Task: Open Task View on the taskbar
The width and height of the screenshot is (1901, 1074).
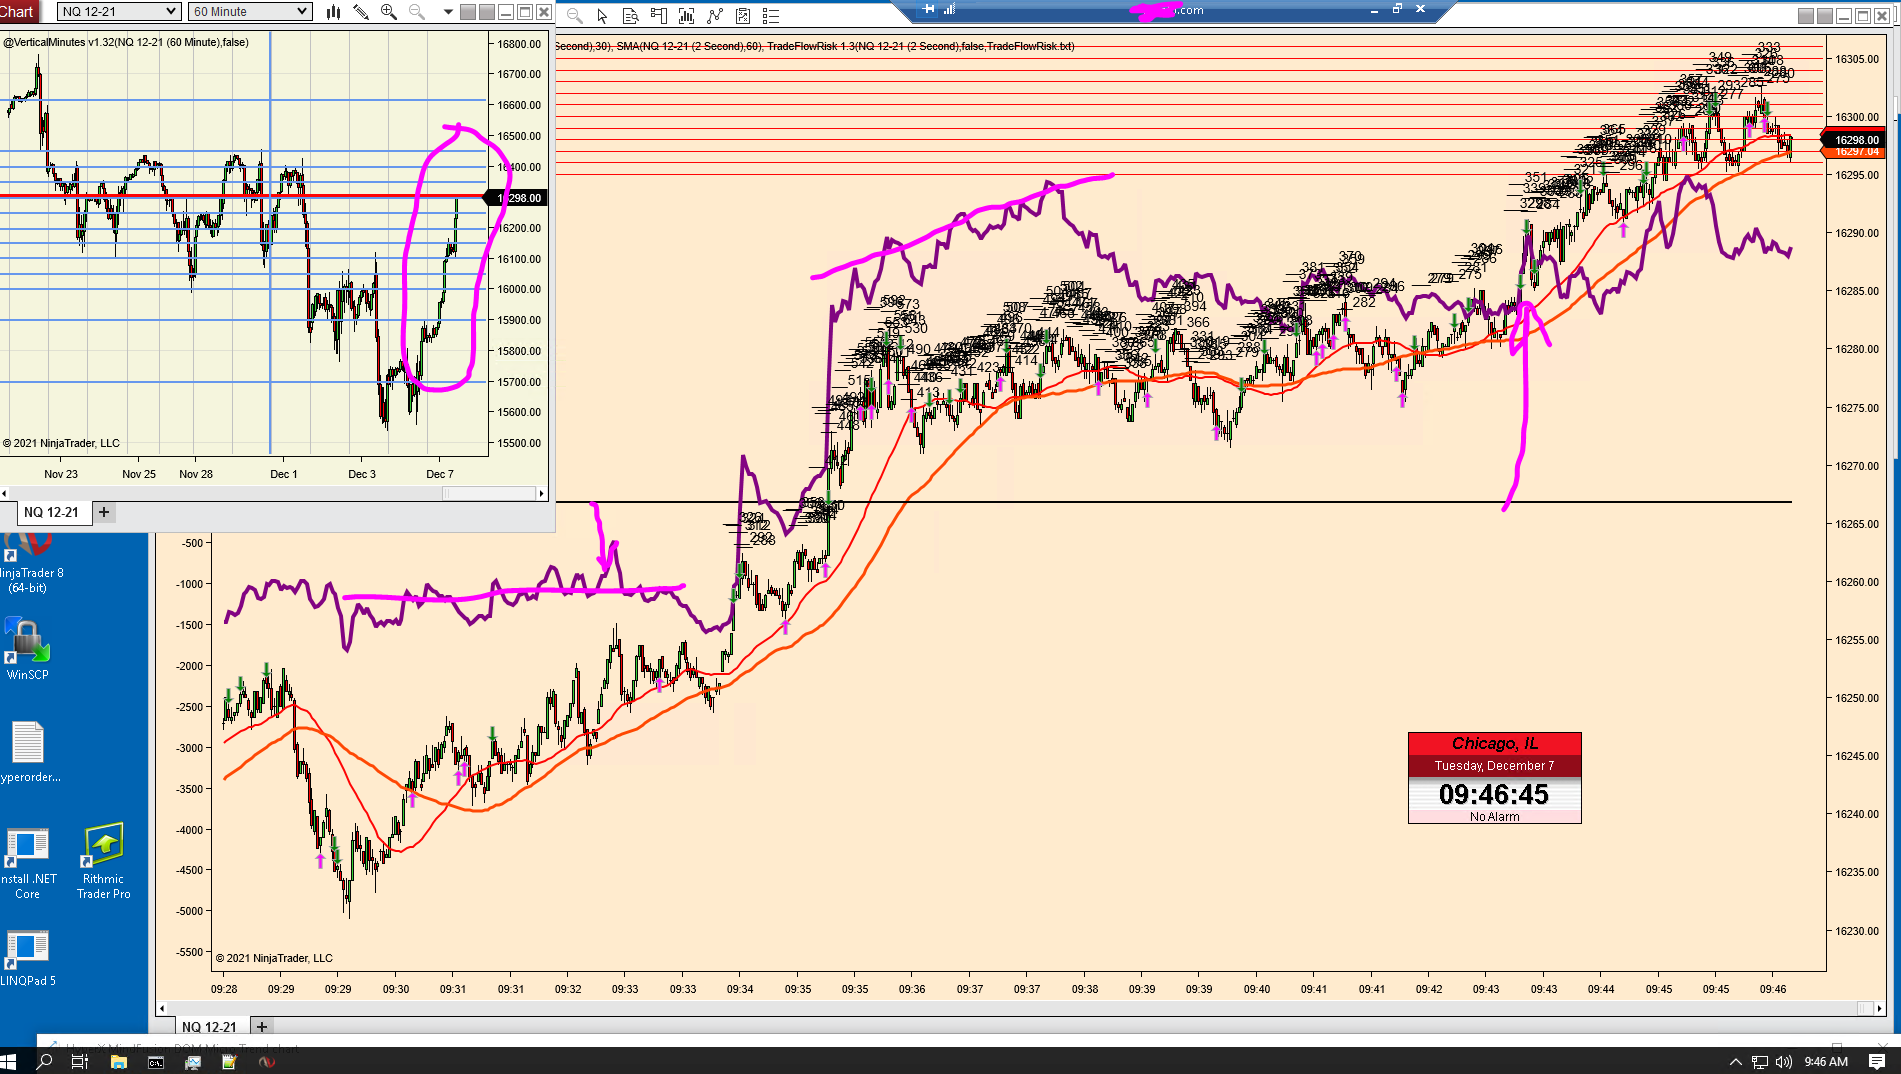Action: click(81, 1062)
